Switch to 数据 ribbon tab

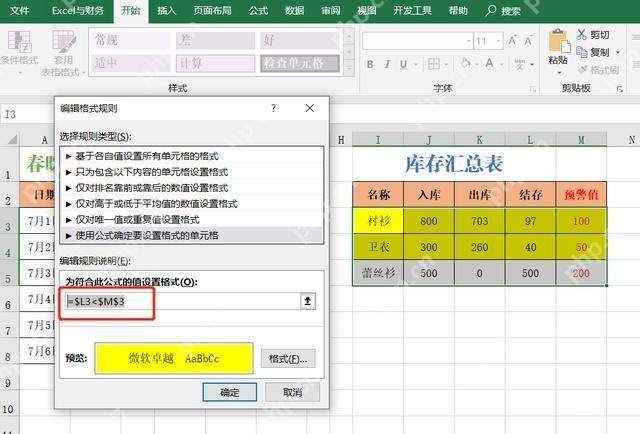(x=294, y=10)
